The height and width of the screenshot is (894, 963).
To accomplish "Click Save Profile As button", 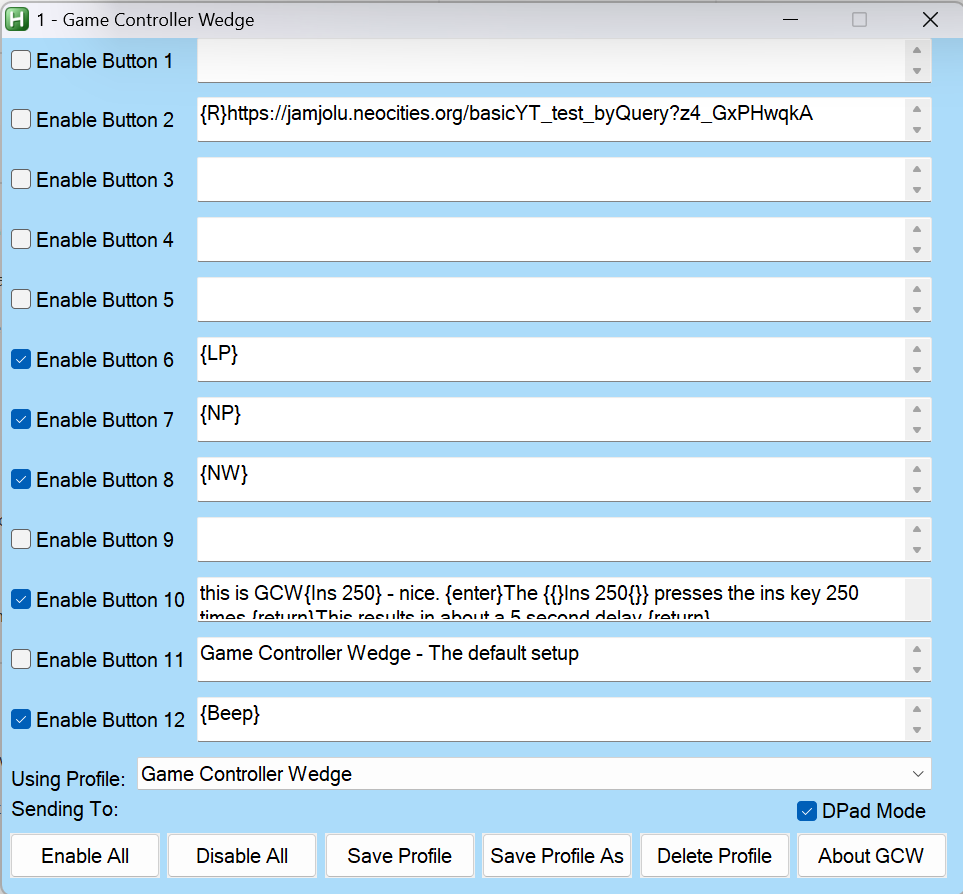I will [557, 856].
